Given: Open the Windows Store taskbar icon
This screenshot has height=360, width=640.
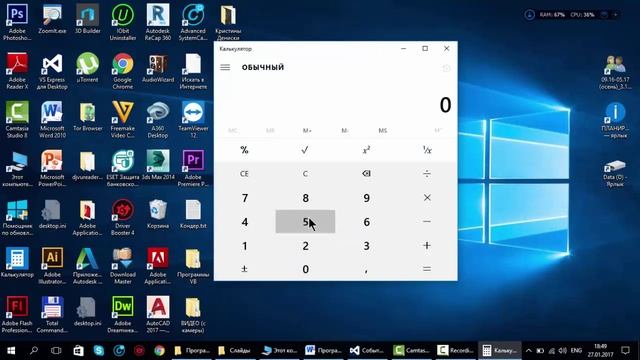Looking at the screenshot, I should tap(78, 351).
